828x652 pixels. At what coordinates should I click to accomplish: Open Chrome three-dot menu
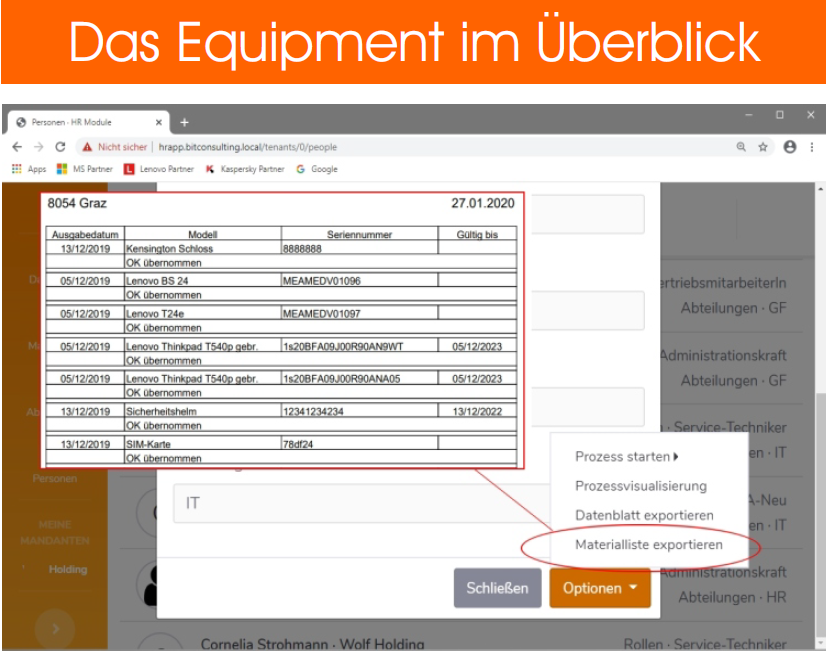[811, 147]
